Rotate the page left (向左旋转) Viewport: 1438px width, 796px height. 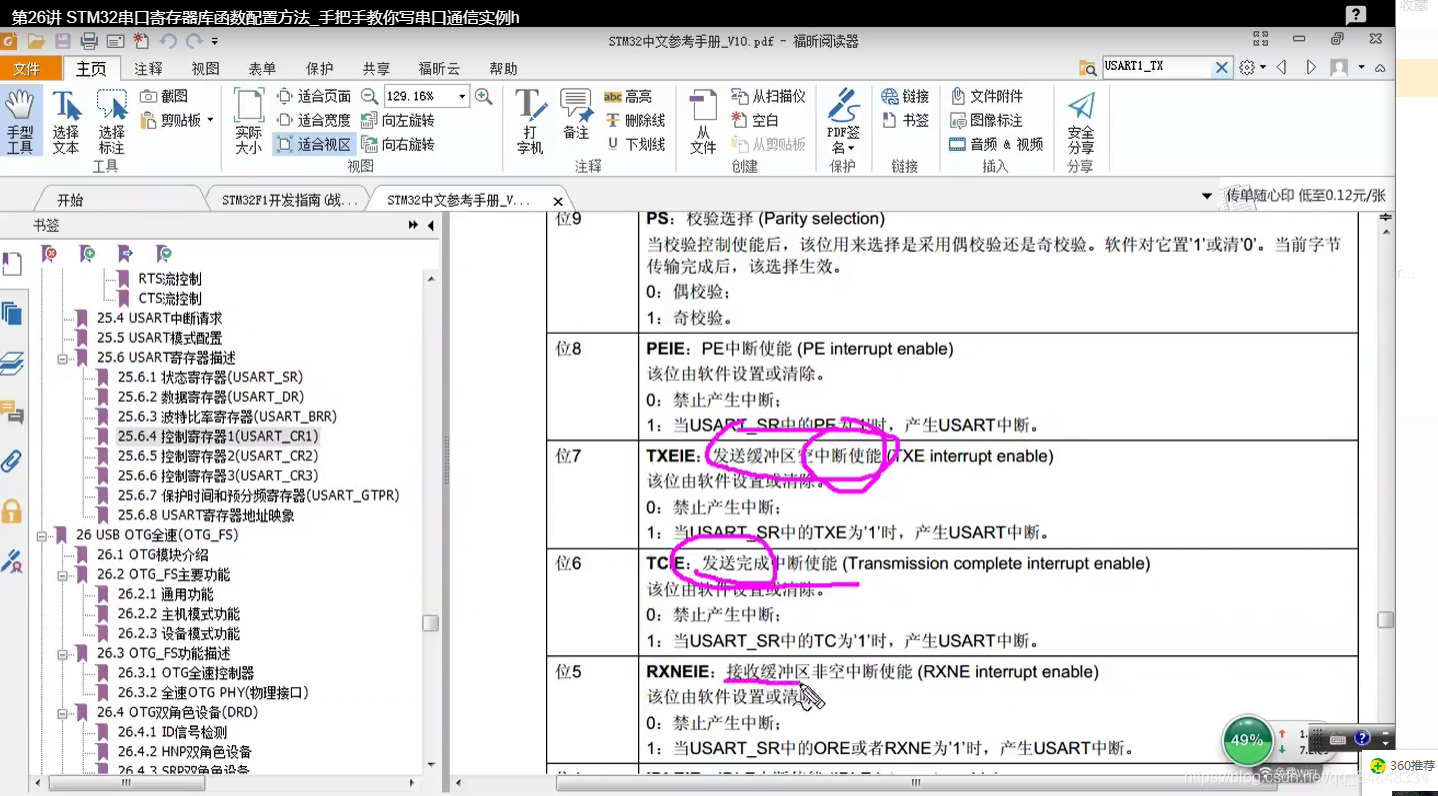pos(398,120)
